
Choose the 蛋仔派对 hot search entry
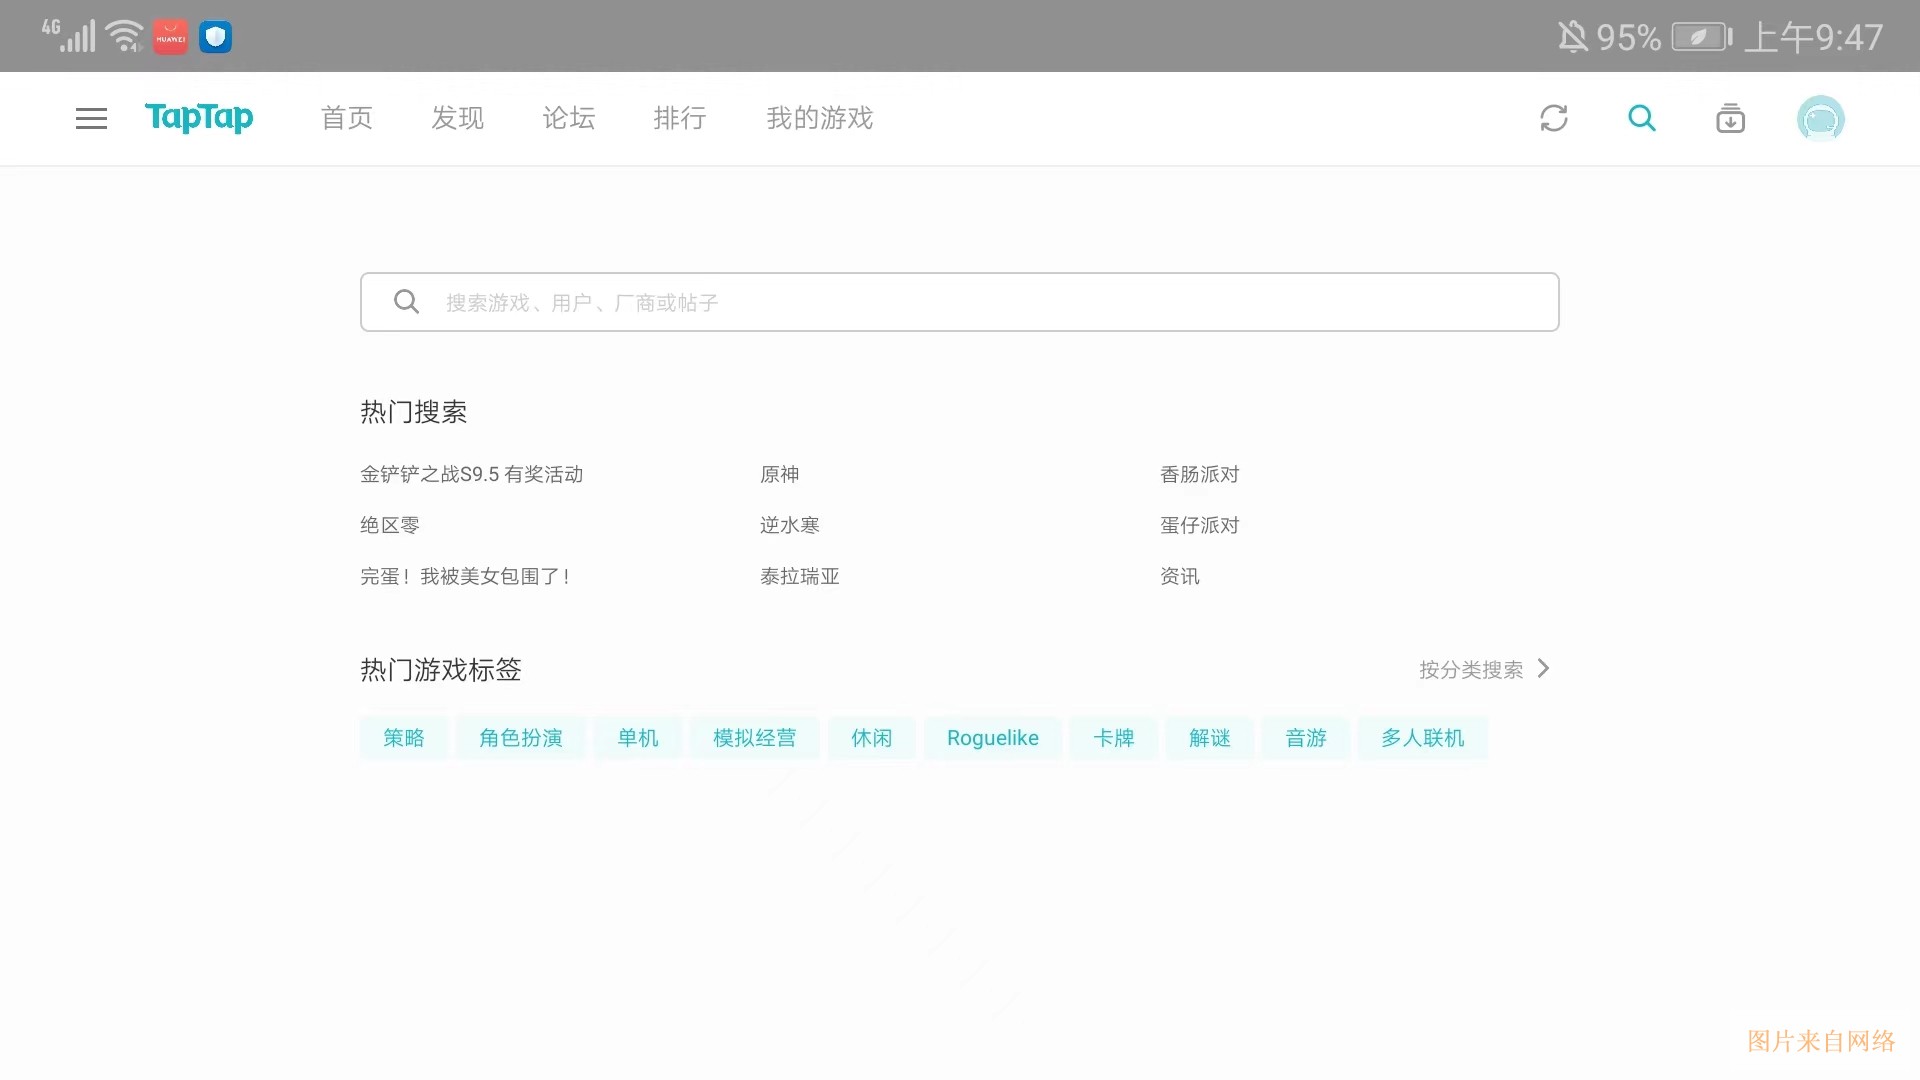(1199, 525)
